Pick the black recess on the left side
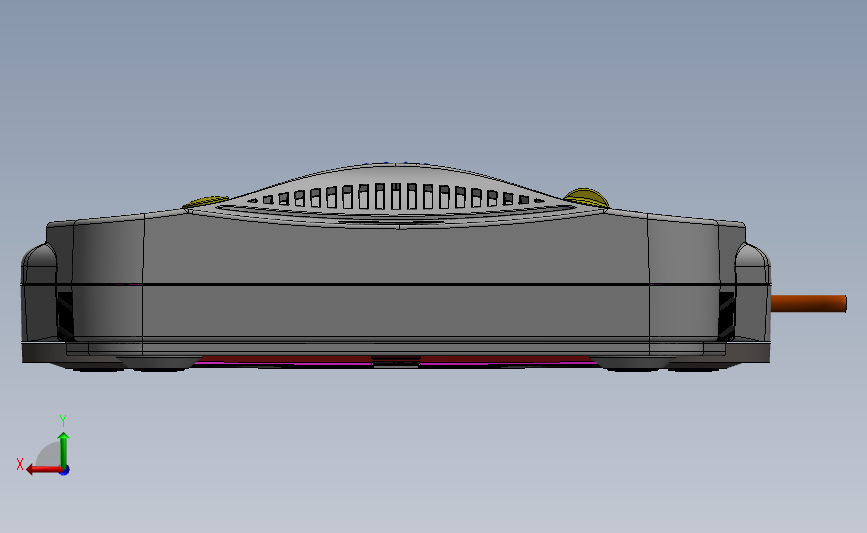Image resolution: width=867 pixels, height=533 pixels. [65, 316]
